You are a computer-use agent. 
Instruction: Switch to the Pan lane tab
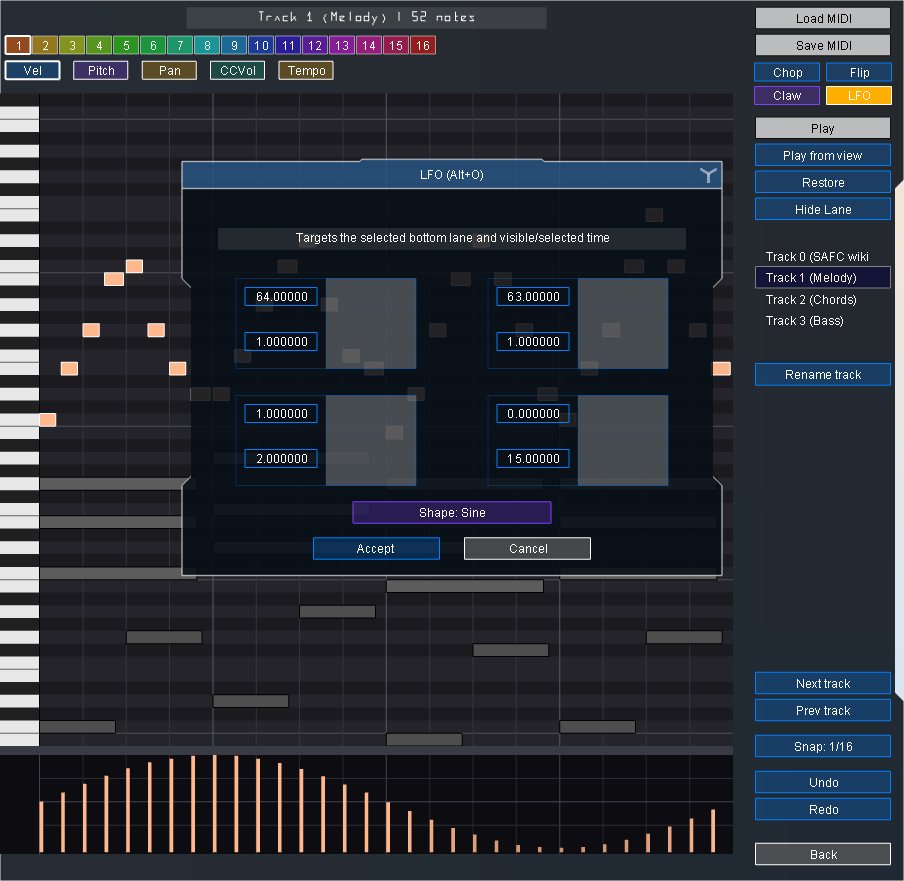point(170,70)
